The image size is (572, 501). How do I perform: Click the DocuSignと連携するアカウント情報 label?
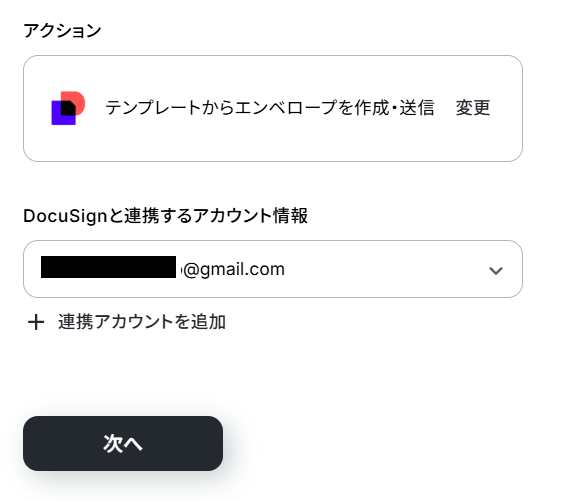[166, 216]
